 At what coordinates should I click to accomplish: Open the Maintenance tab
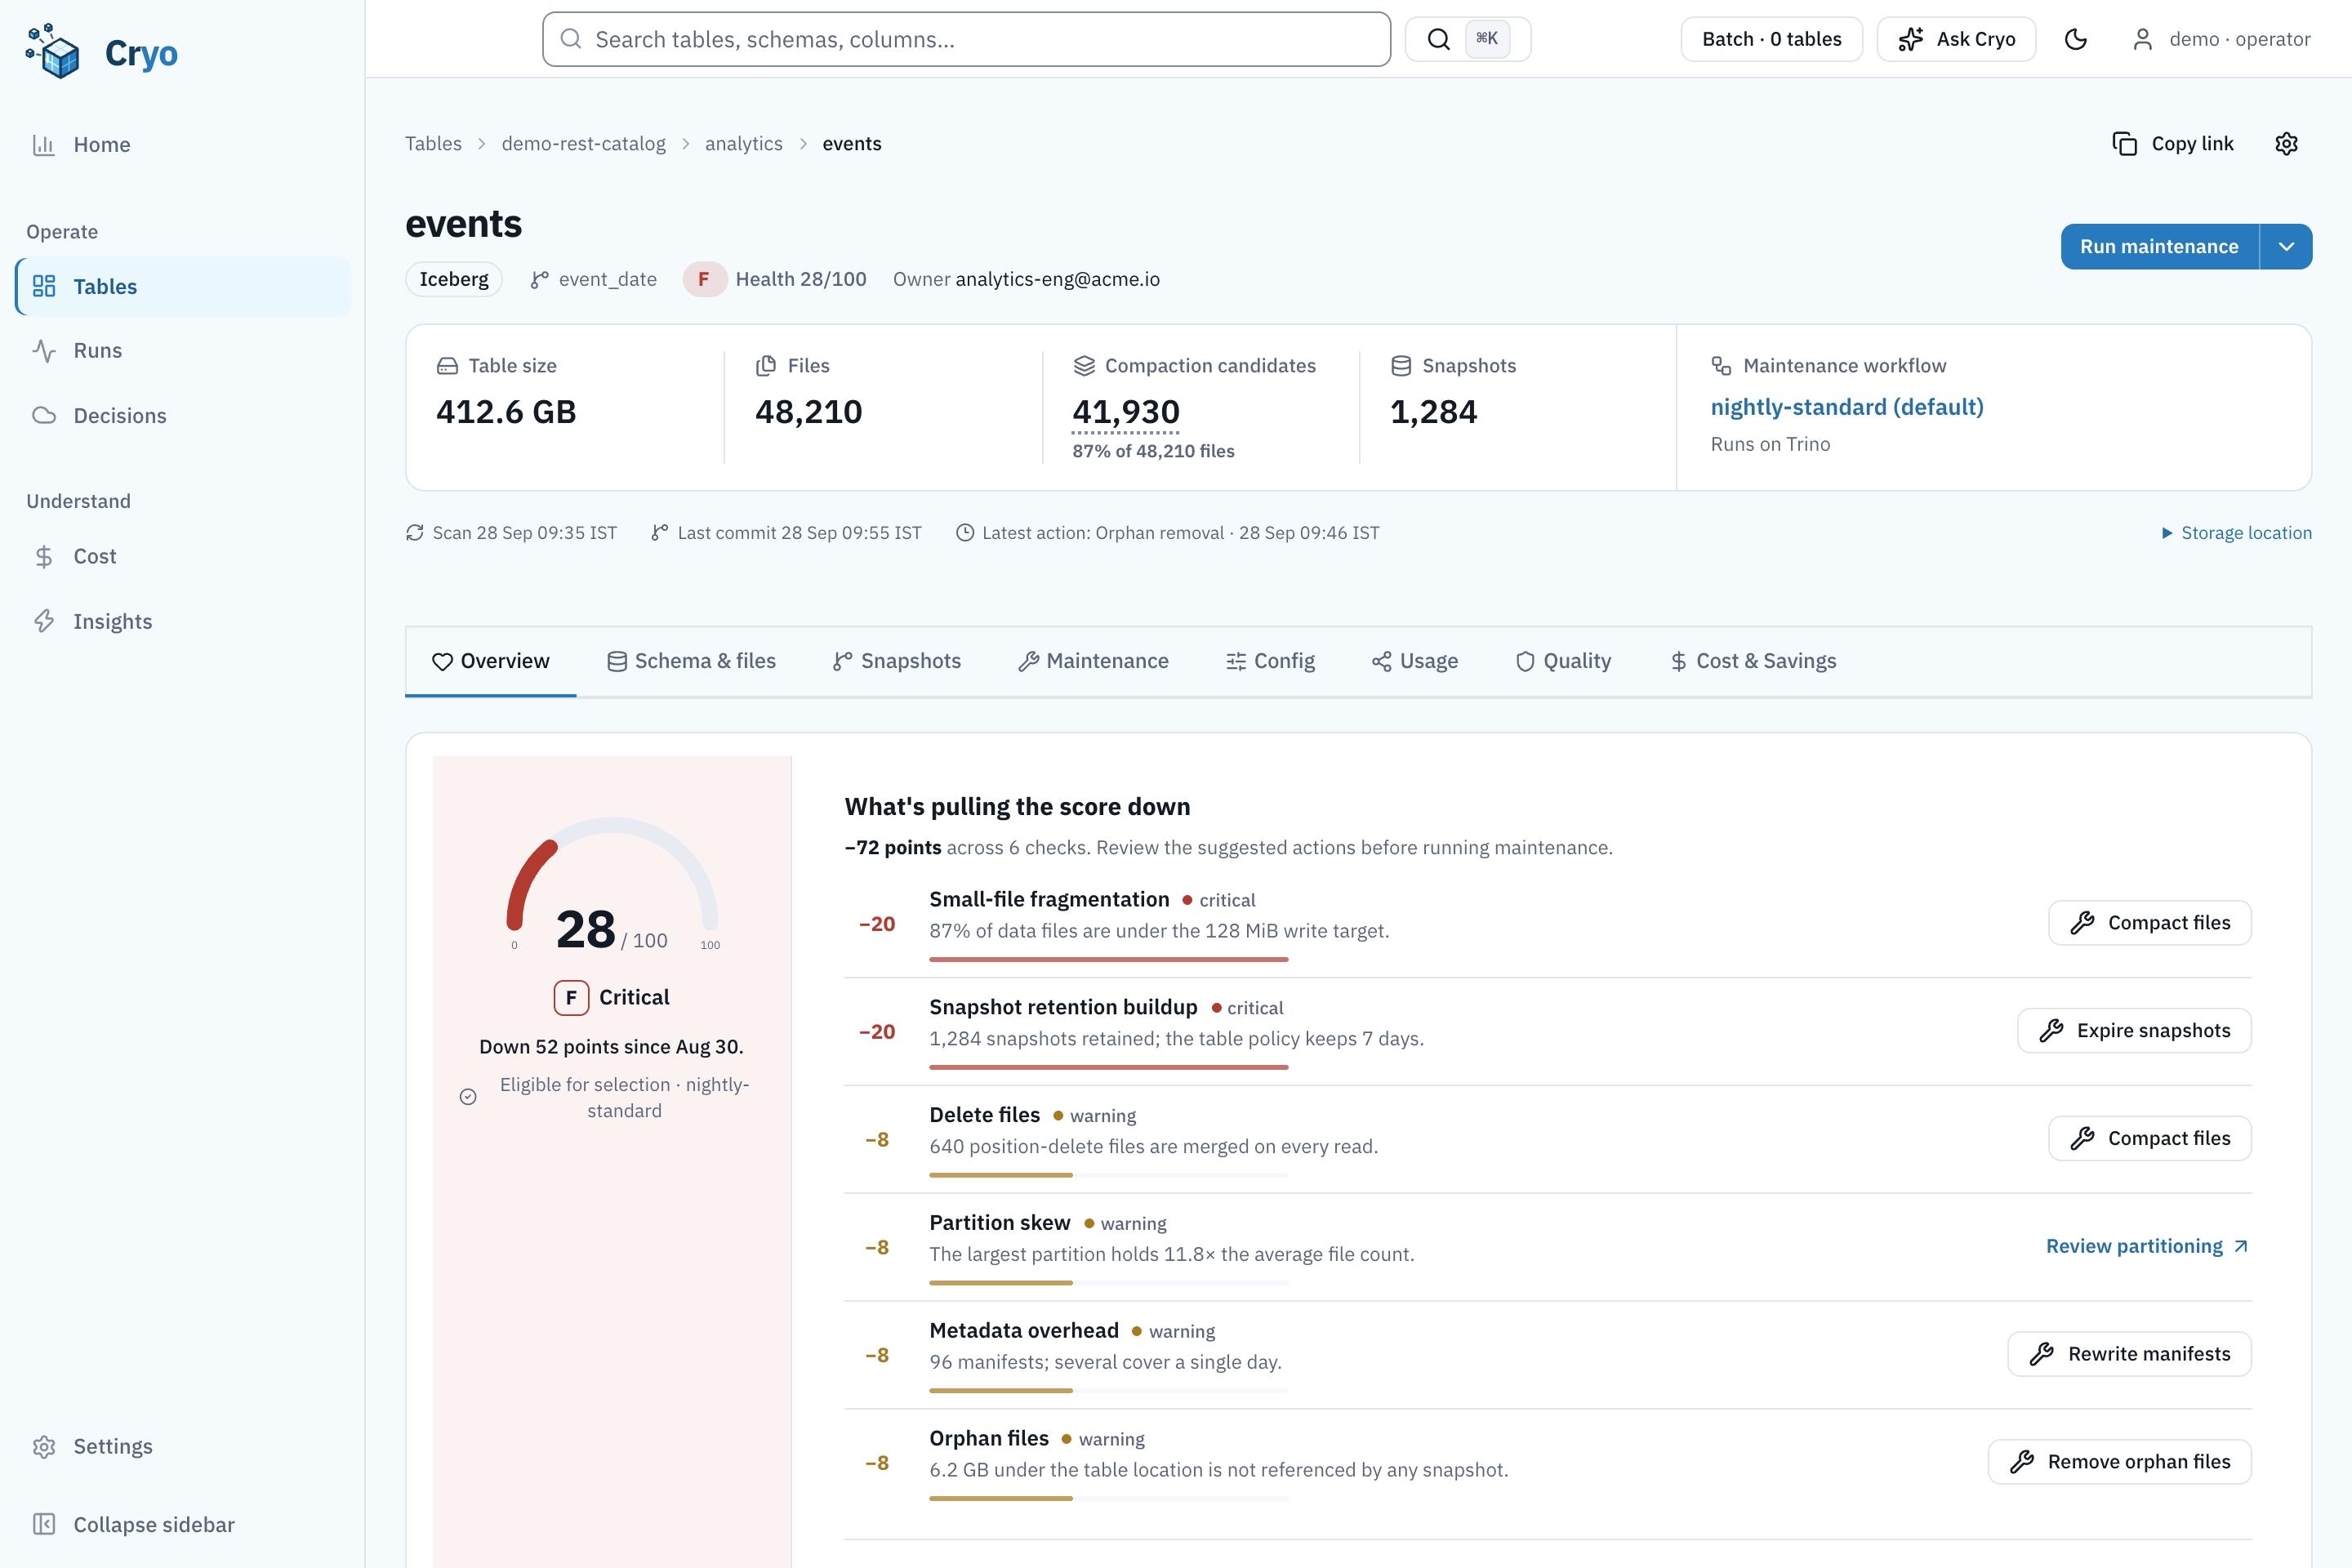[1093, 661]
